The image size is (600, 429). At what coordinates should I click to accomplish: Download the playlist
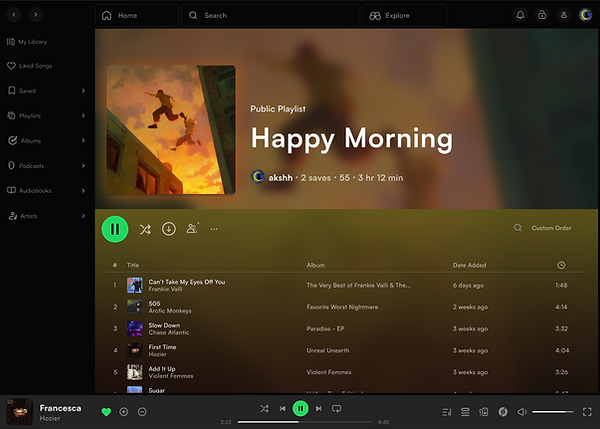point(169,229)
